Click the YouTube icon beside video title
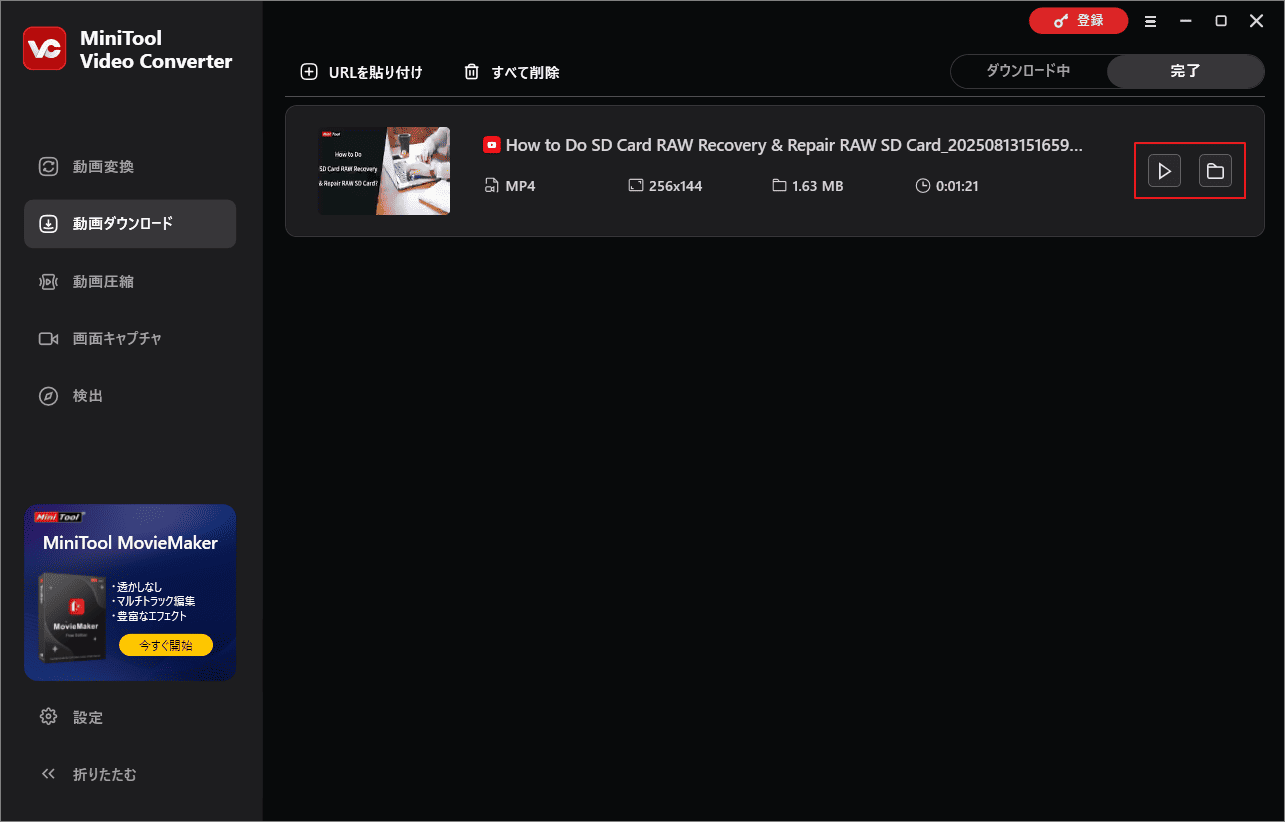 492,145
